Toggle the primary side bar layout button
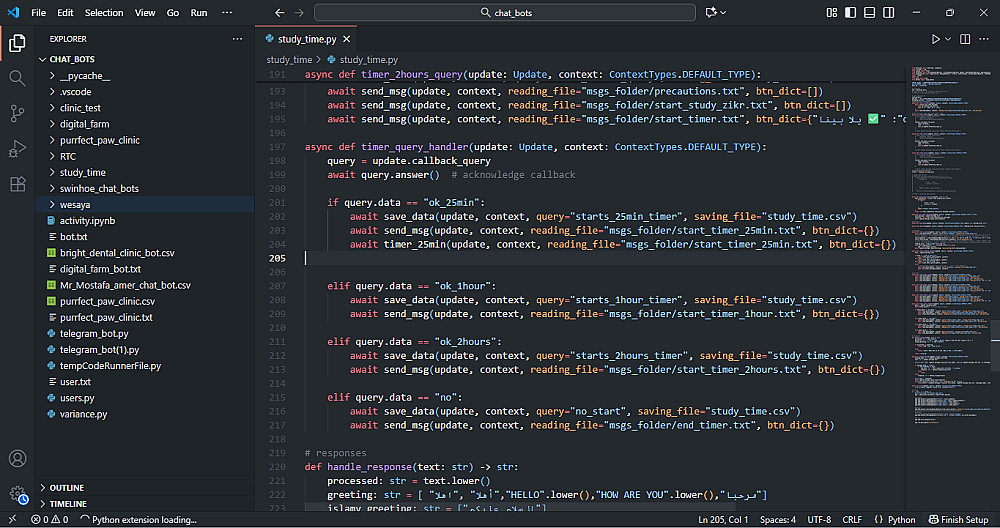This screenshot has height=528, width=1000. click(x=850, y=13)
